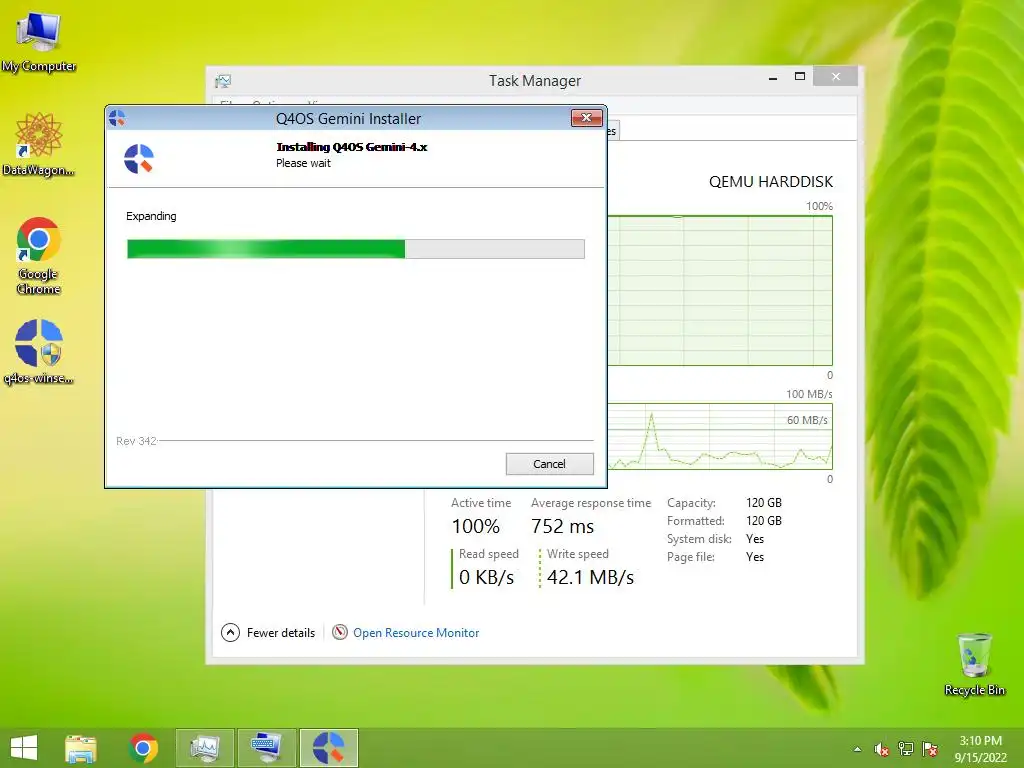The height and width of the screenshot is (768, 1024).
Task: Open Resource Monitor link in Task Manager
Action: 416,633
